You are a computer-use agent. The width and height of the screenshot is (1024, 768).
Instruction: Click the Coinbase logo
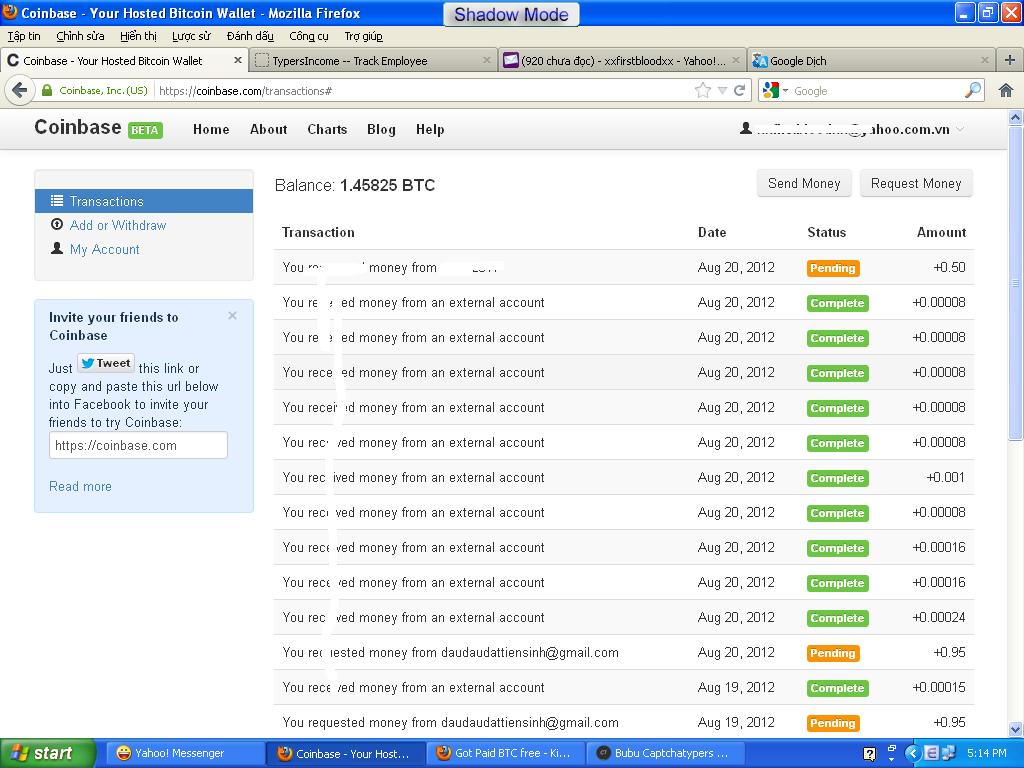(x=78, y=127)
